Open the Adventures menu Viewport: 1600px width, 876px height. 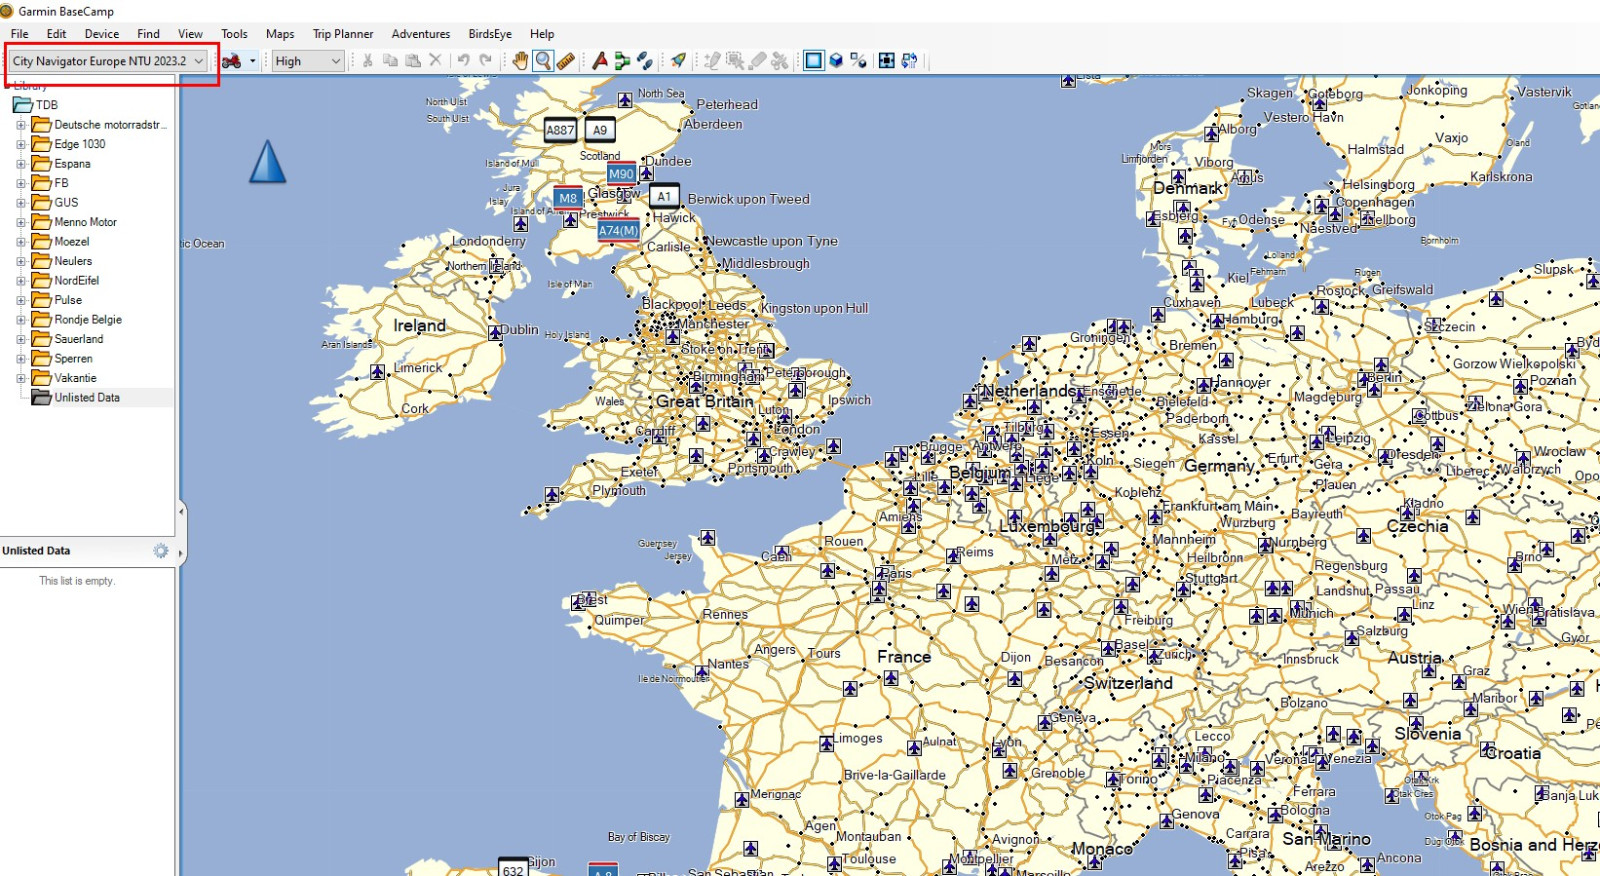tap(420, 34)
